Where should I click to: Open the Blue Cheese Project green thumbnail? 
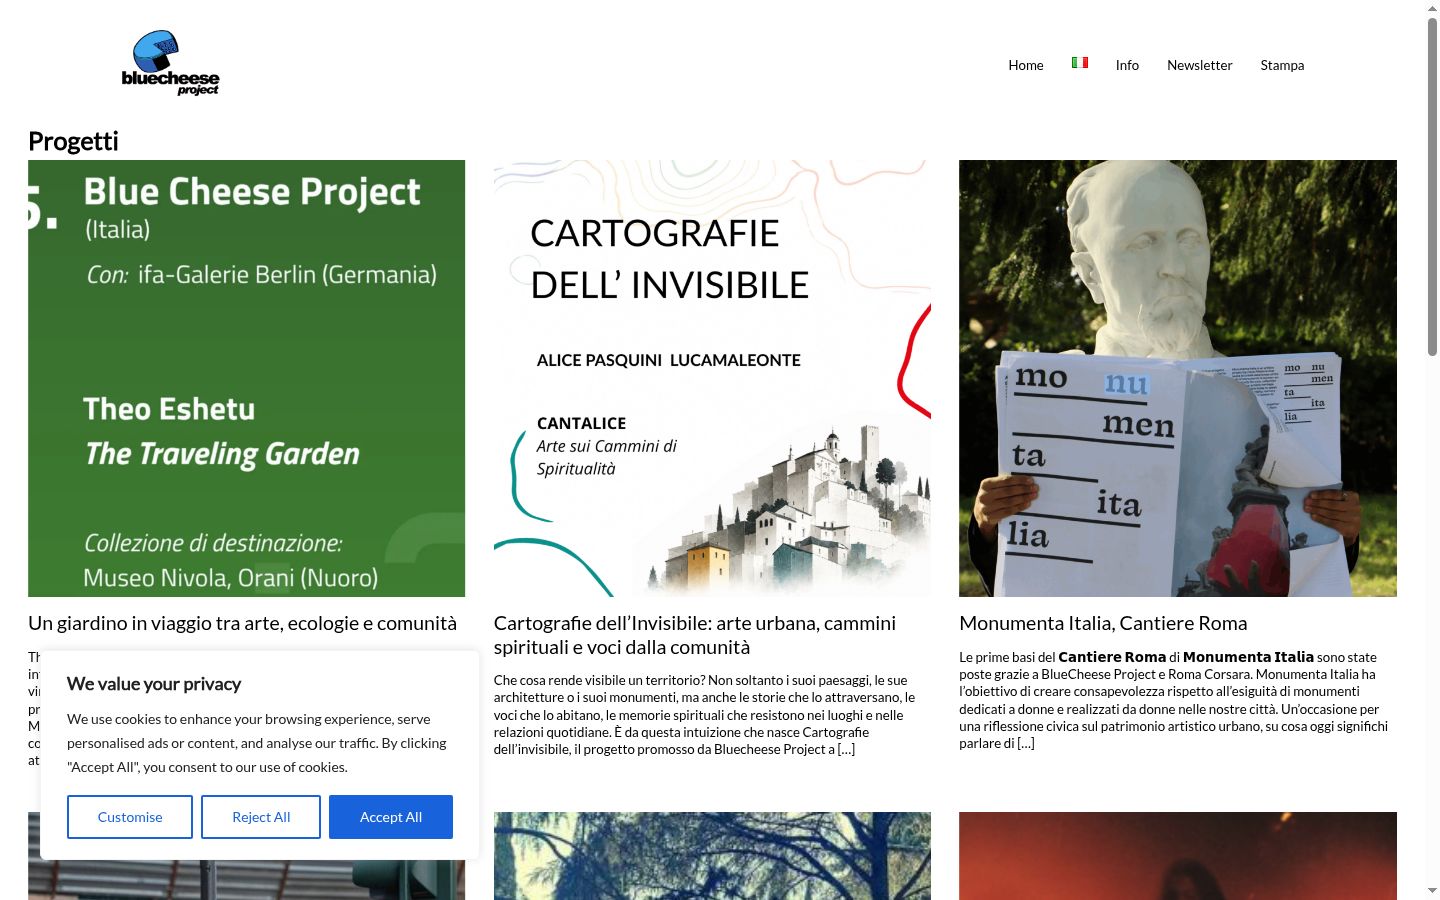[x=246, y=378]
